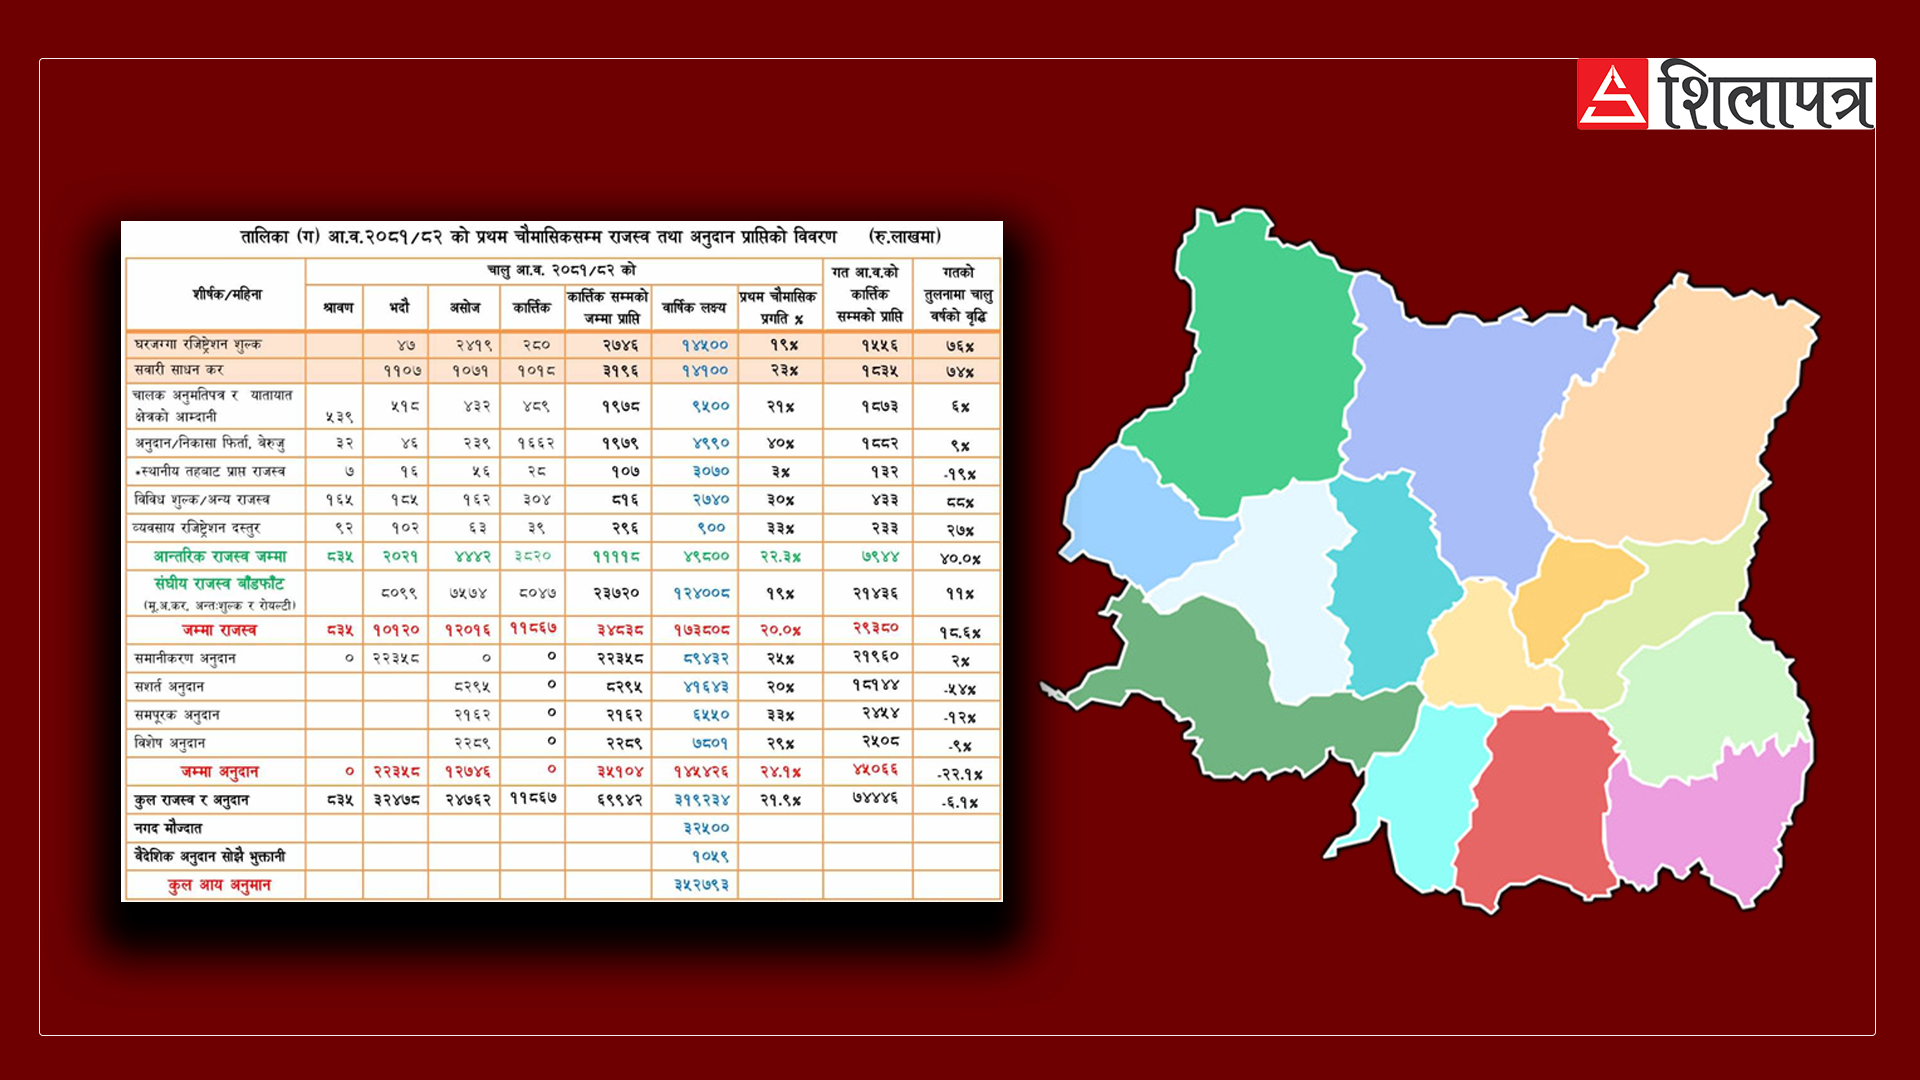The height and width of the screenshot is (1080, 1920).
Task: Click the red Shilapatra triangle logo icon
Action: 1612,94
